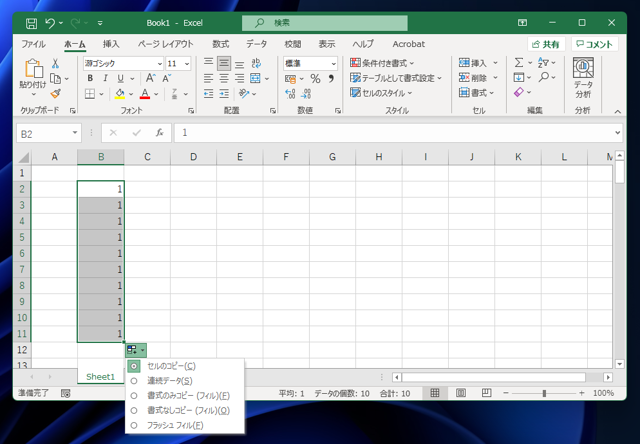Click the Insert Function fx icon
Viewport: 640px width, 444px height.
[x=160, y=133]
